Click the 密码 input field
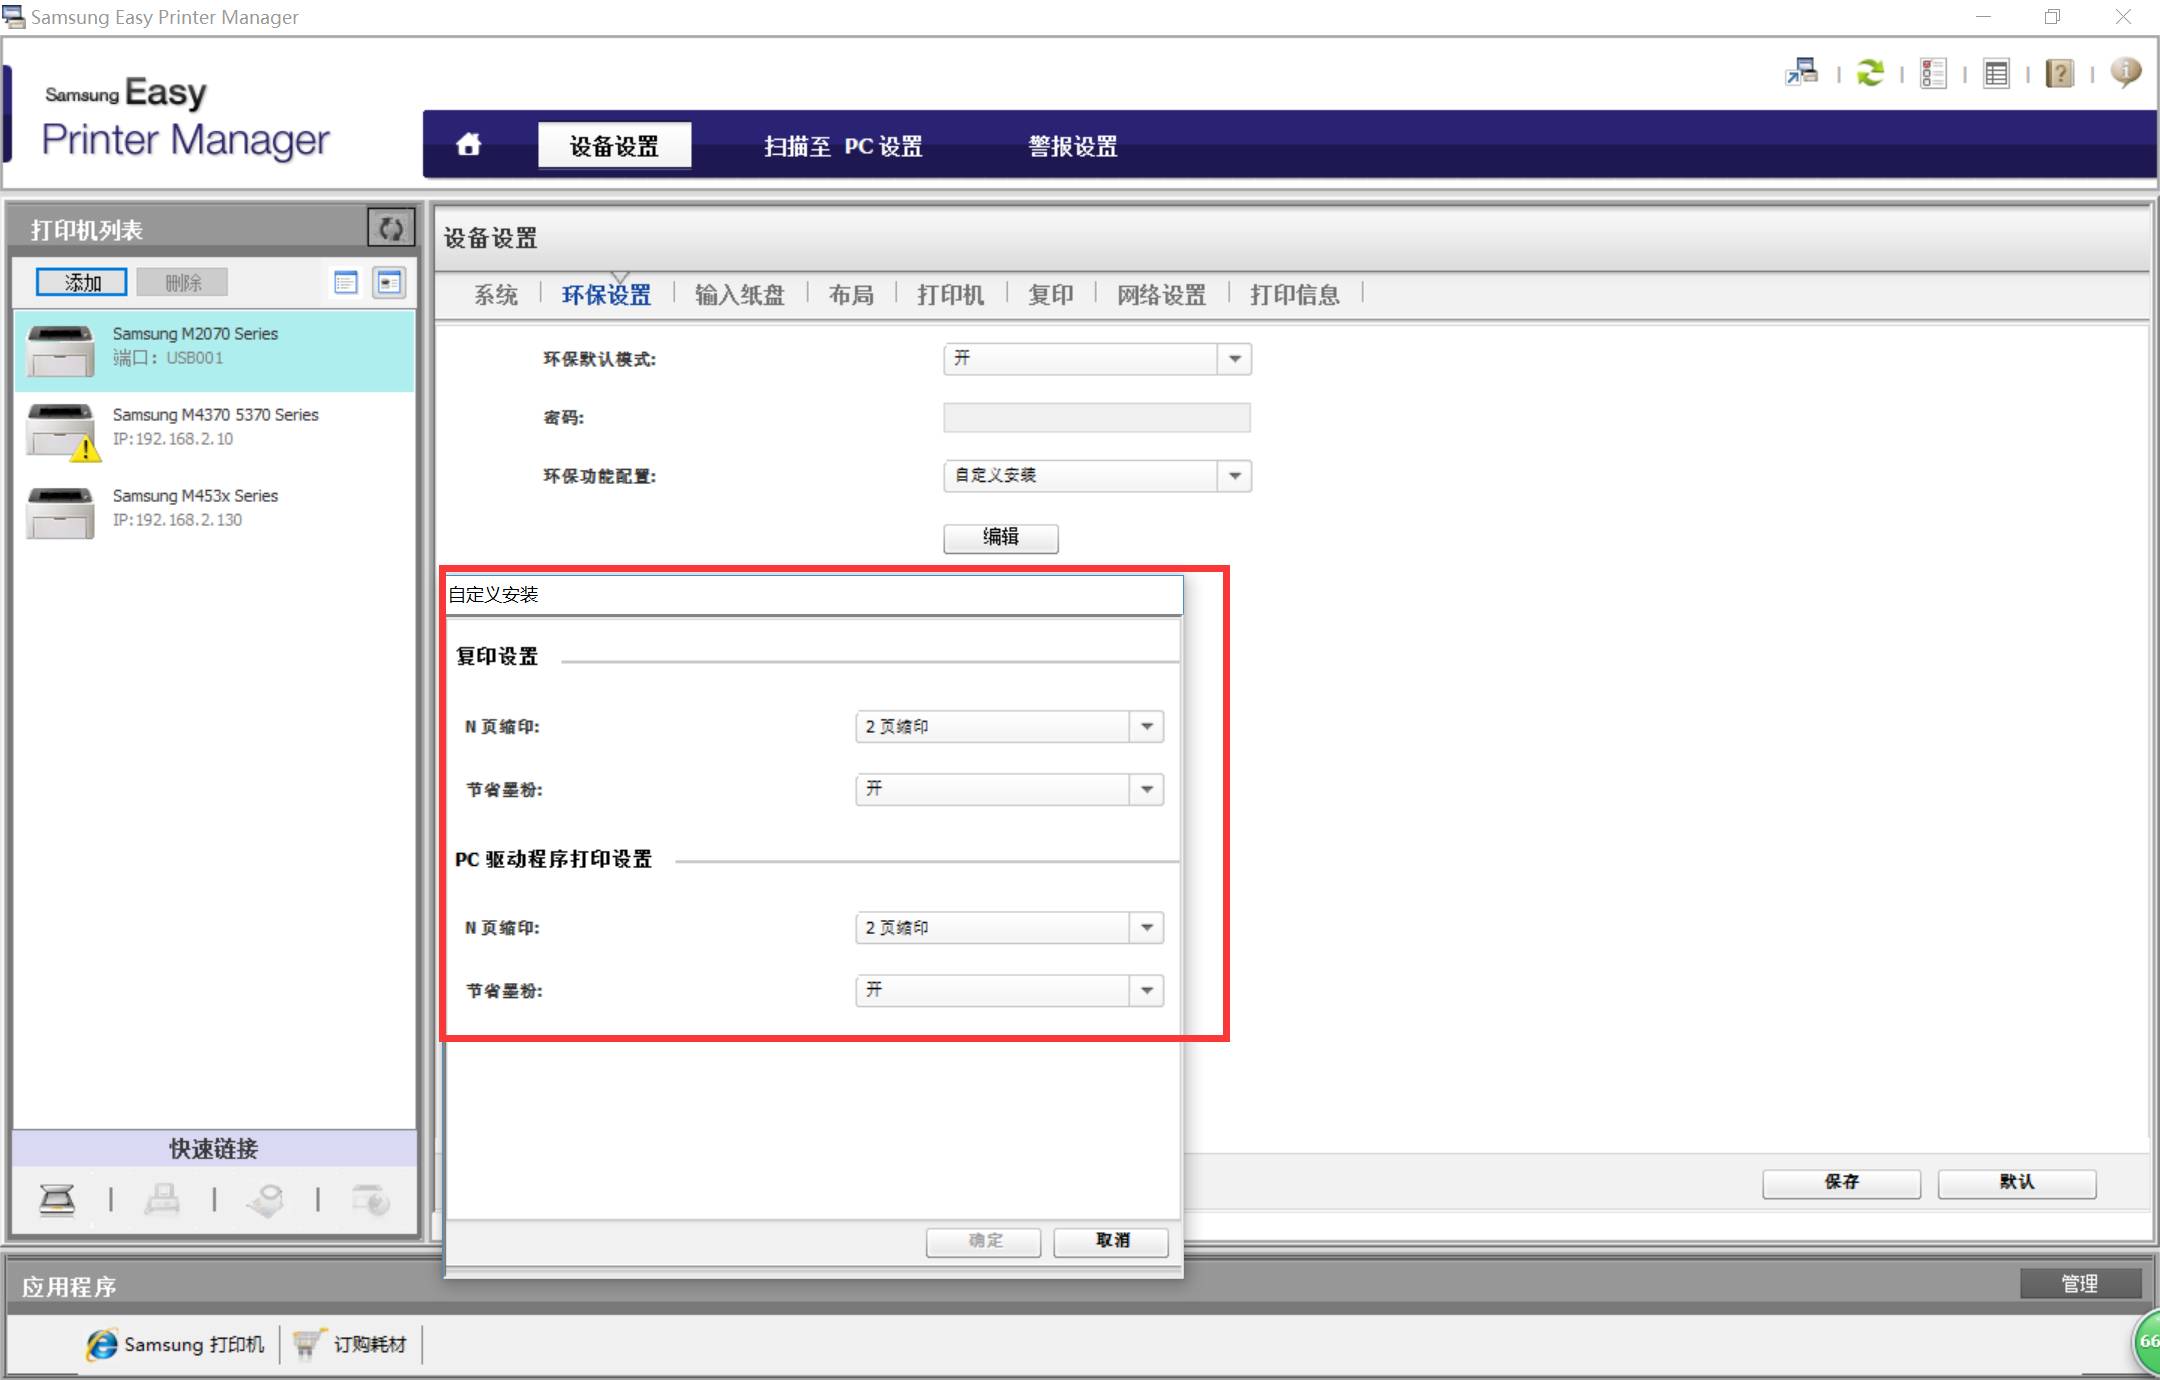The height and width of the screenshot is (1380, 2160). (x=1097, y=418)
